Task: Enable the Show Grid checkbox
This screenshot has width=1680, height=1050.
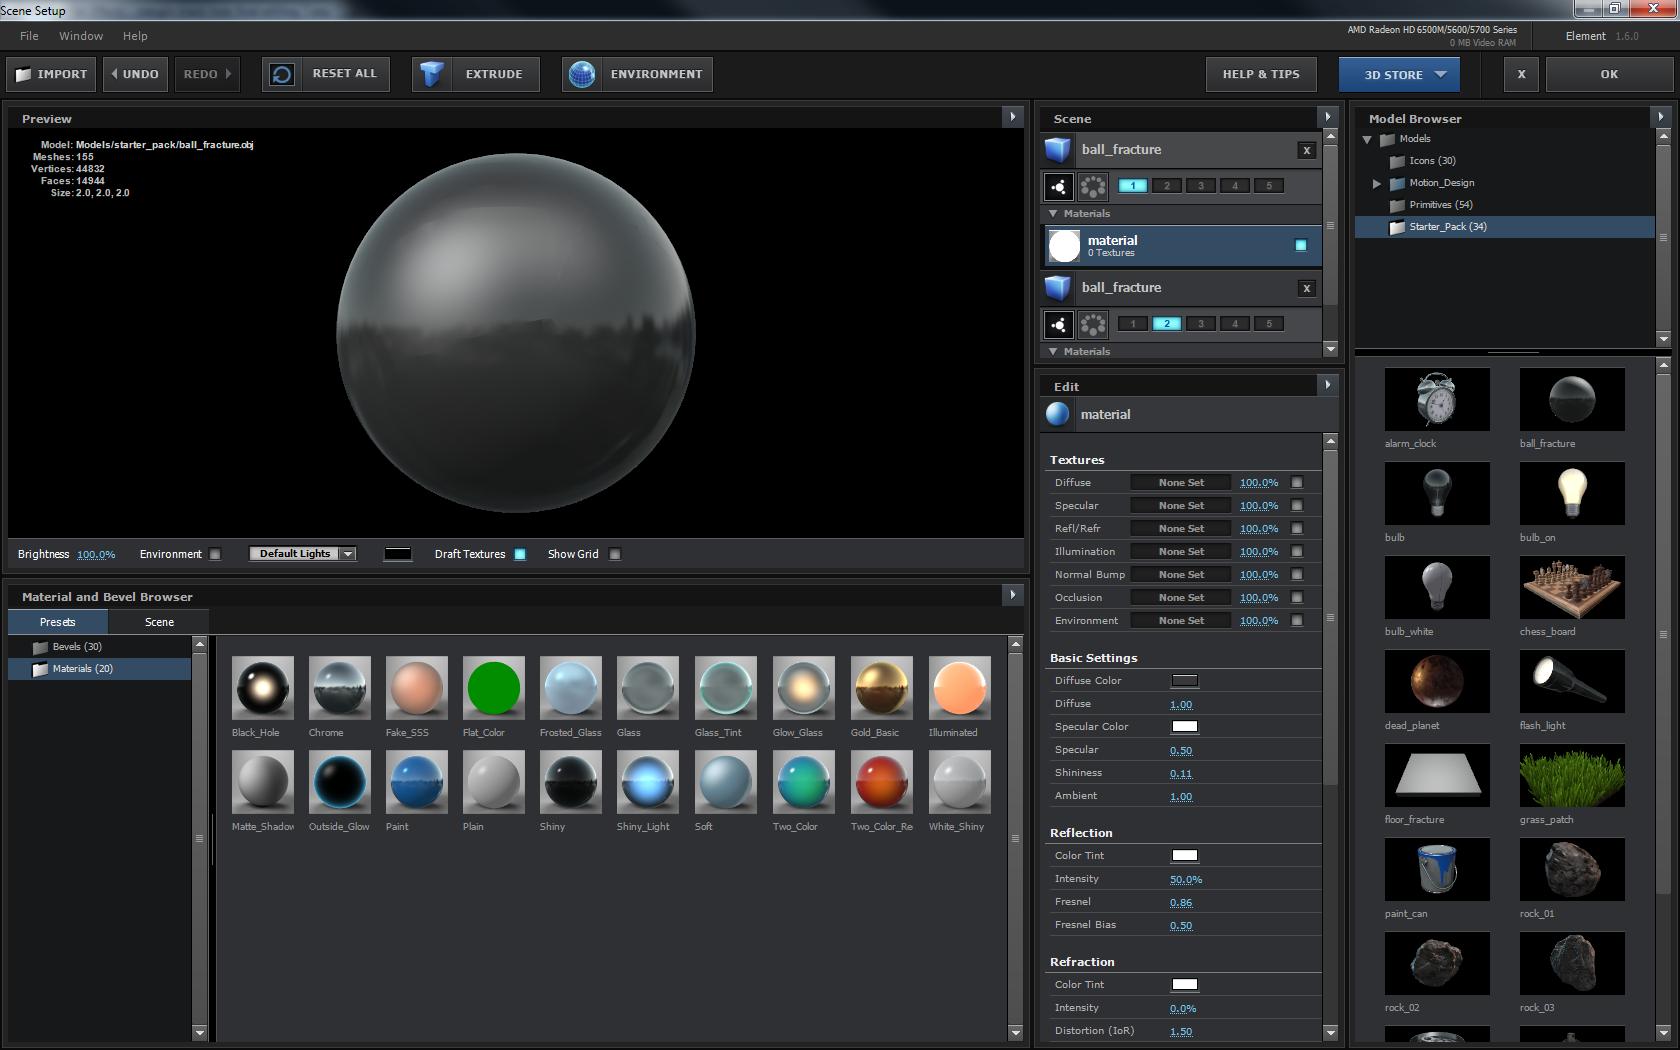Action: point(615,554)
